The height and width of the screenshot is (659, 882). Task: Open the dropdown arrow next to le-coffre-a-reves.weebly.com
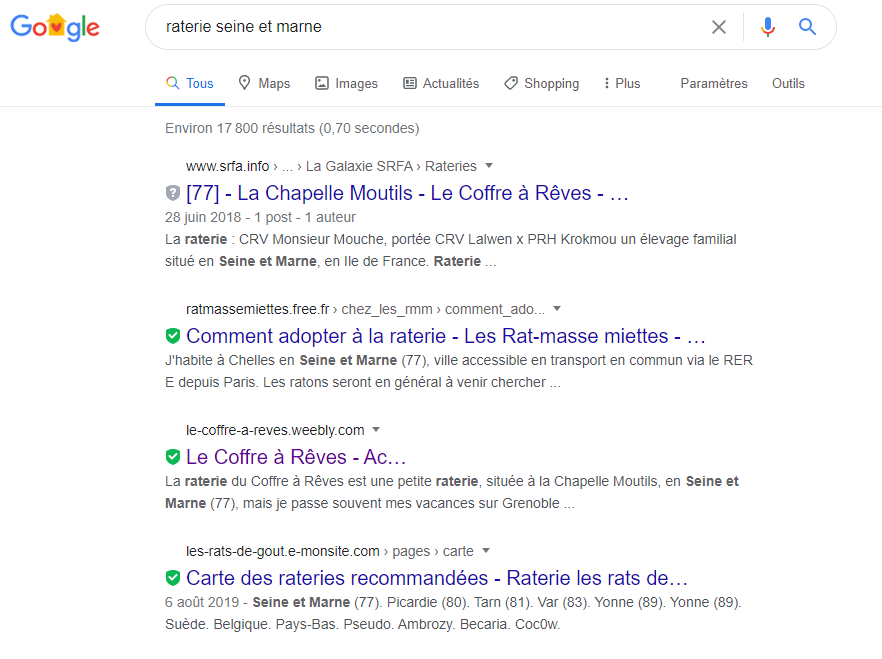(376, 429)
